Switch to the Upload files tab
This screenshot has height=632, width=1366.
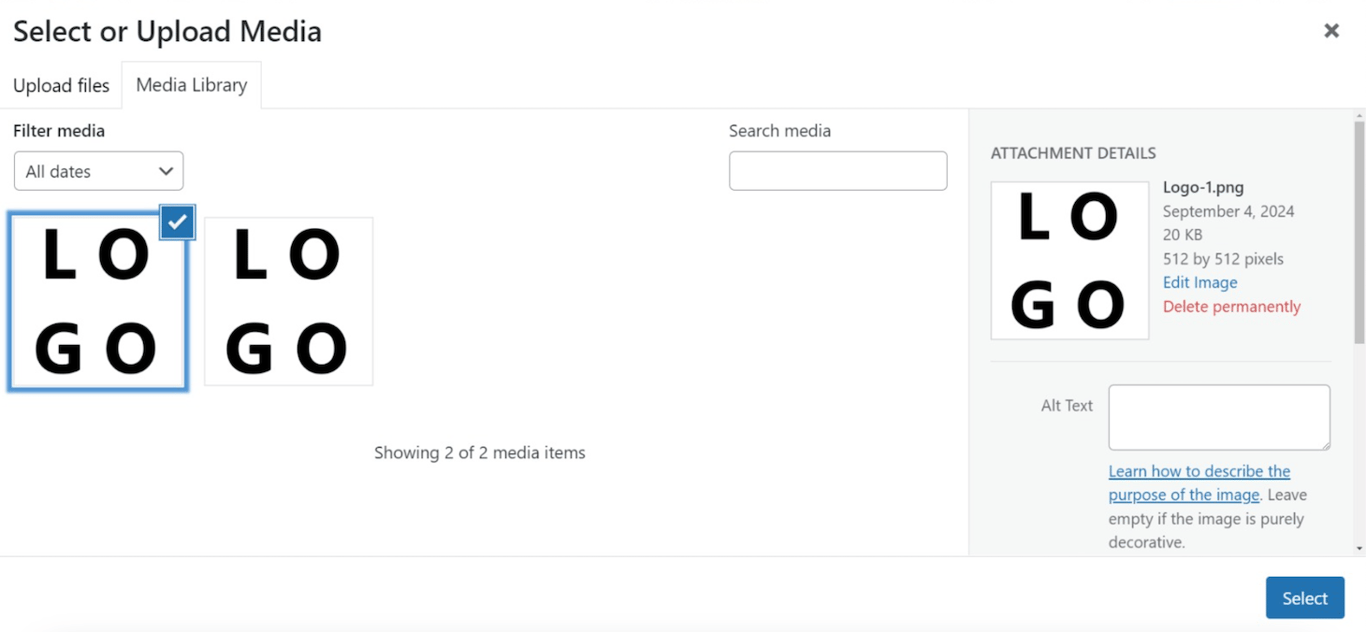click(x=61, y=85)
